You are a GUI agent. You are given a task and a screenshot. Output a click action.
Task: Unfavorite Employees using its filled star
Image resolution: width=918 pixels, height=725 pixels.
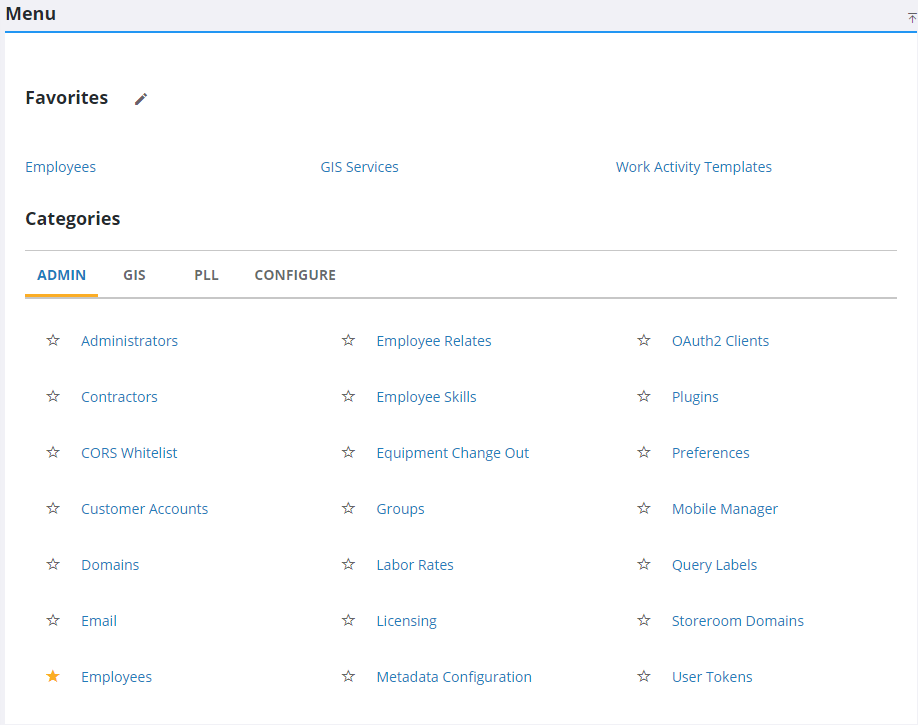(53, 677)
